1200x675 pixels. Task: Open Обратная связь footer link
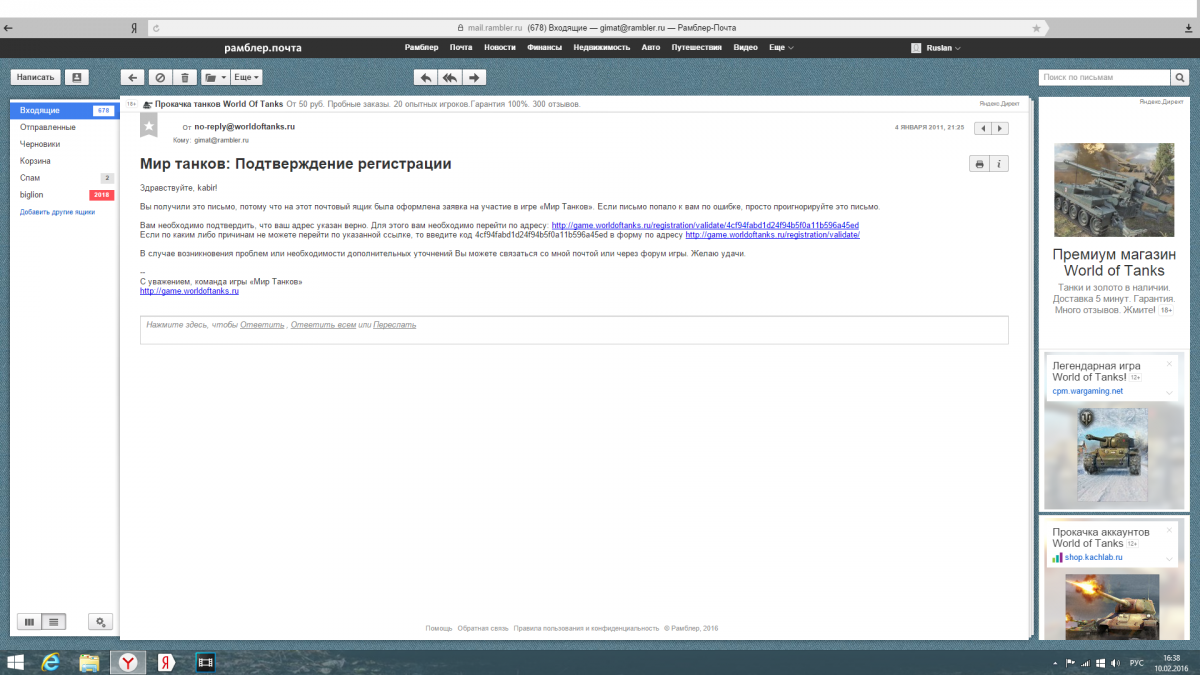[482, 629]
